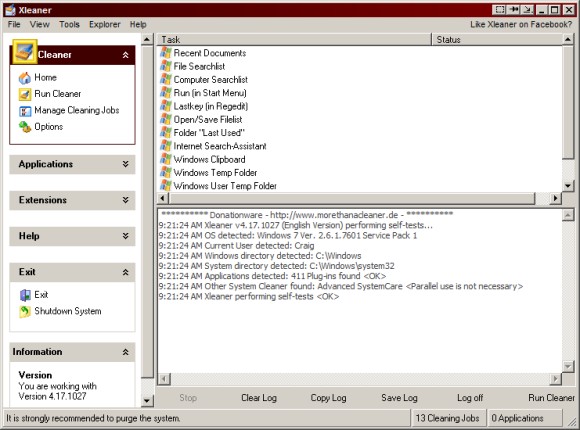580x430 pixels.
Task: Click the File Searchlist task icon
Action: click(x=165, y=66)
